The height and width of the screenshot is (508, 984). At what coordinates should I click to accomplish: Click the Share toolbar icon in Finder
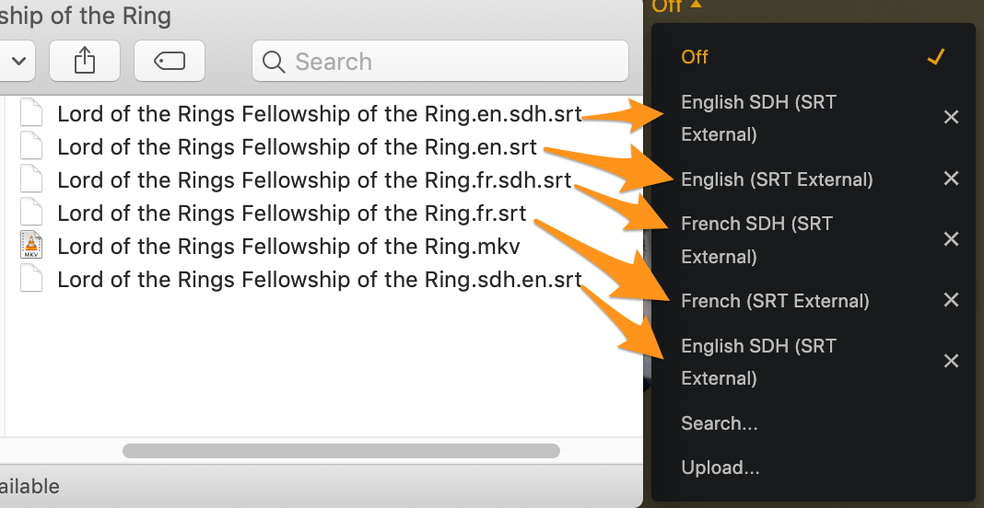(85, 61)
